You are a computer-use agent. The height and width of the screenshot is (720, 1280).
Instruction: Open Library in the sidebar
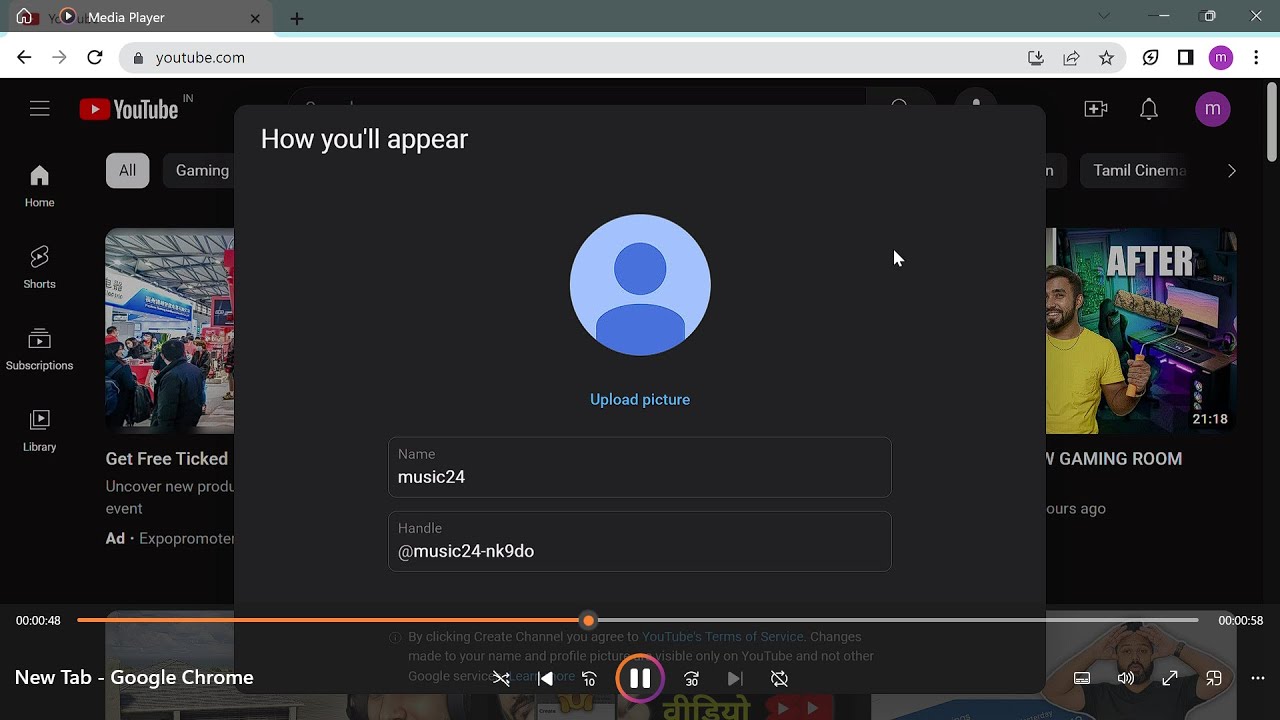[39, 431]
